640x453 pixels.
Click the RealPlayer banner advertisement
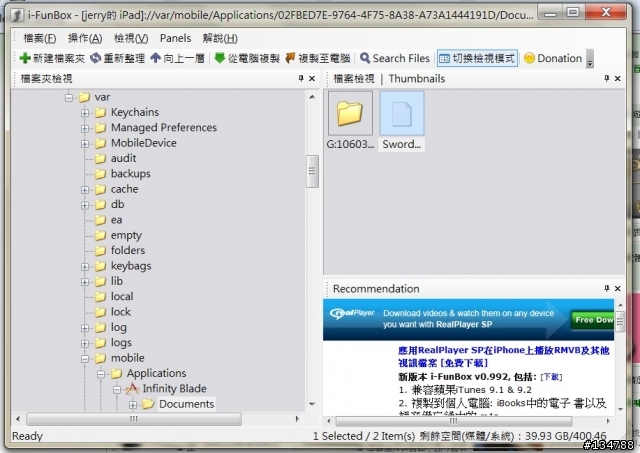(x=468, y=320)
